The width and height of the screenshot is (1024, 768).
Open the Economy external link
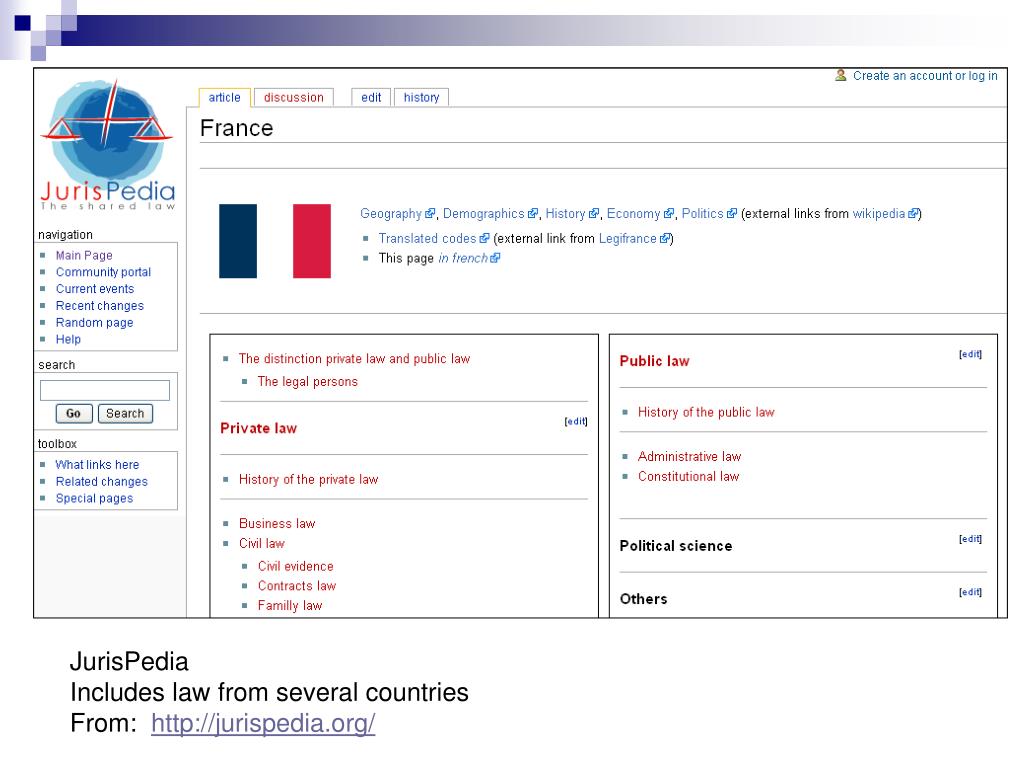(640, 214)
